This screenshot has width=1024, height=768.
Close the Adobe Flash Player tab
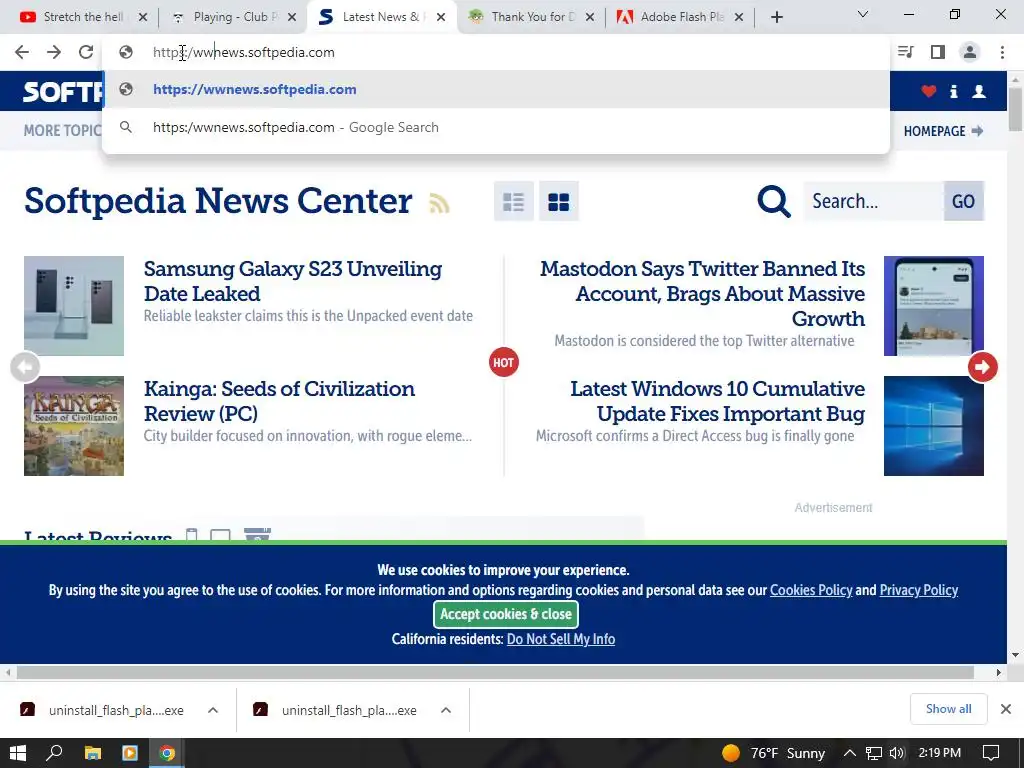[739, 17]
